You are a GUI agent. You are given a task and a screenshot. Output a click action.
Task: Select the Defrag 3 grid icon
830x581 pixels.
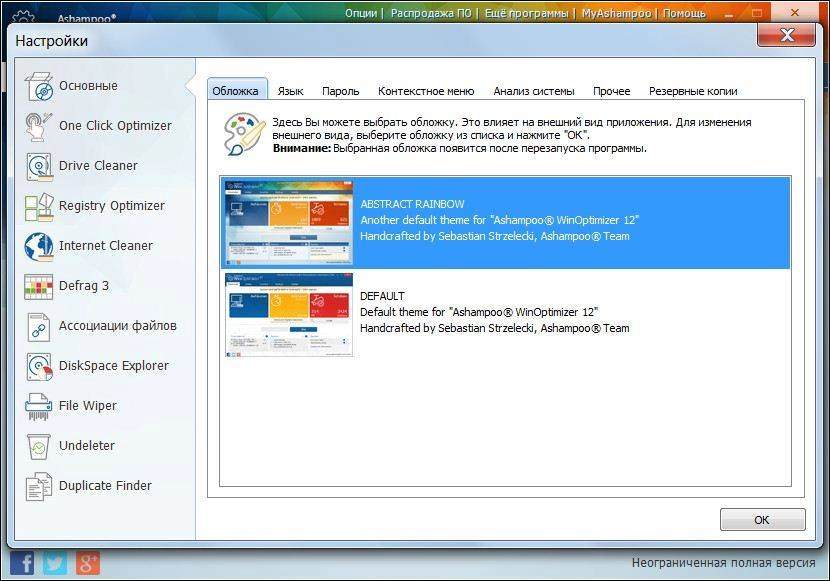click(39, 287)
